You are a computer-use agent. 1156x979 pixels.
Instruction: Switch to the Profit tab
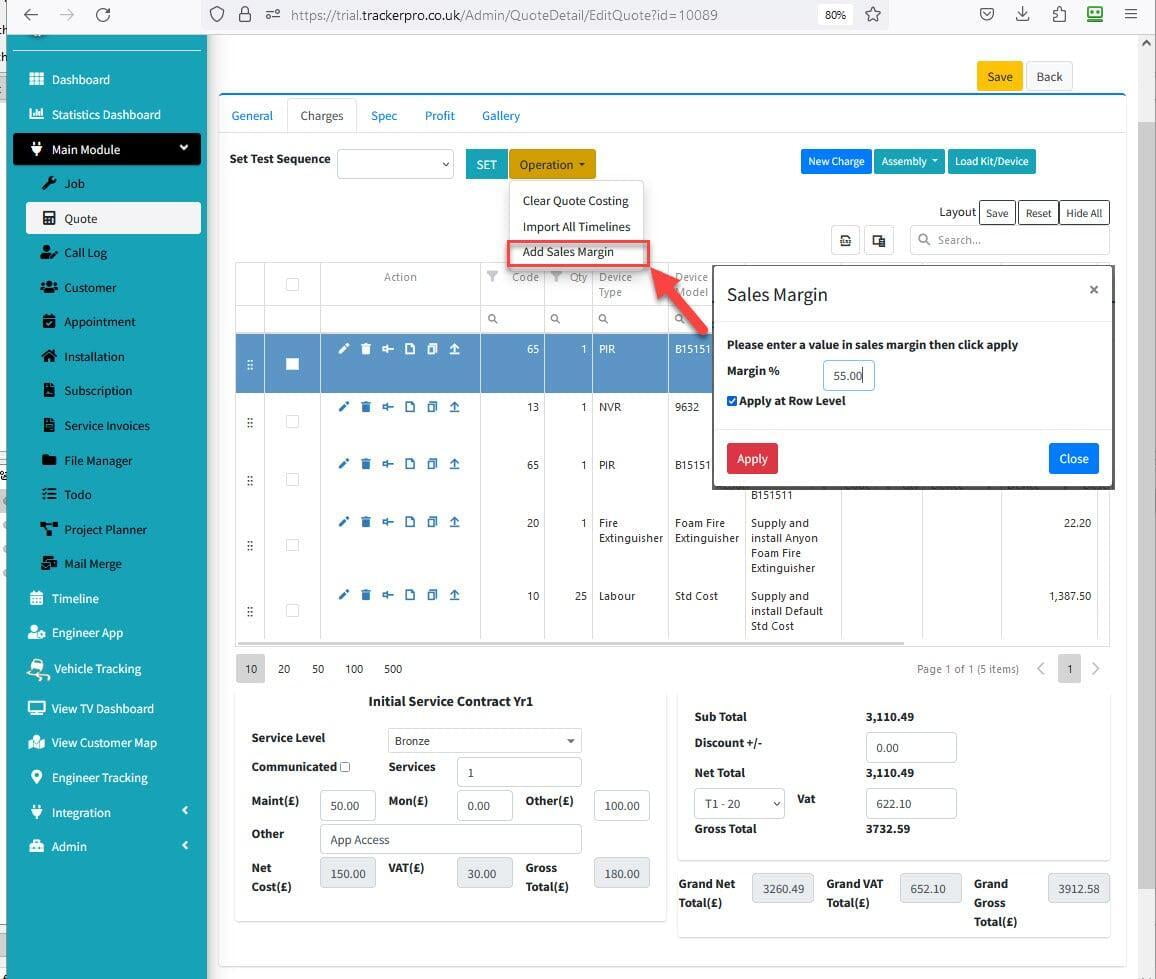(439, 116)
